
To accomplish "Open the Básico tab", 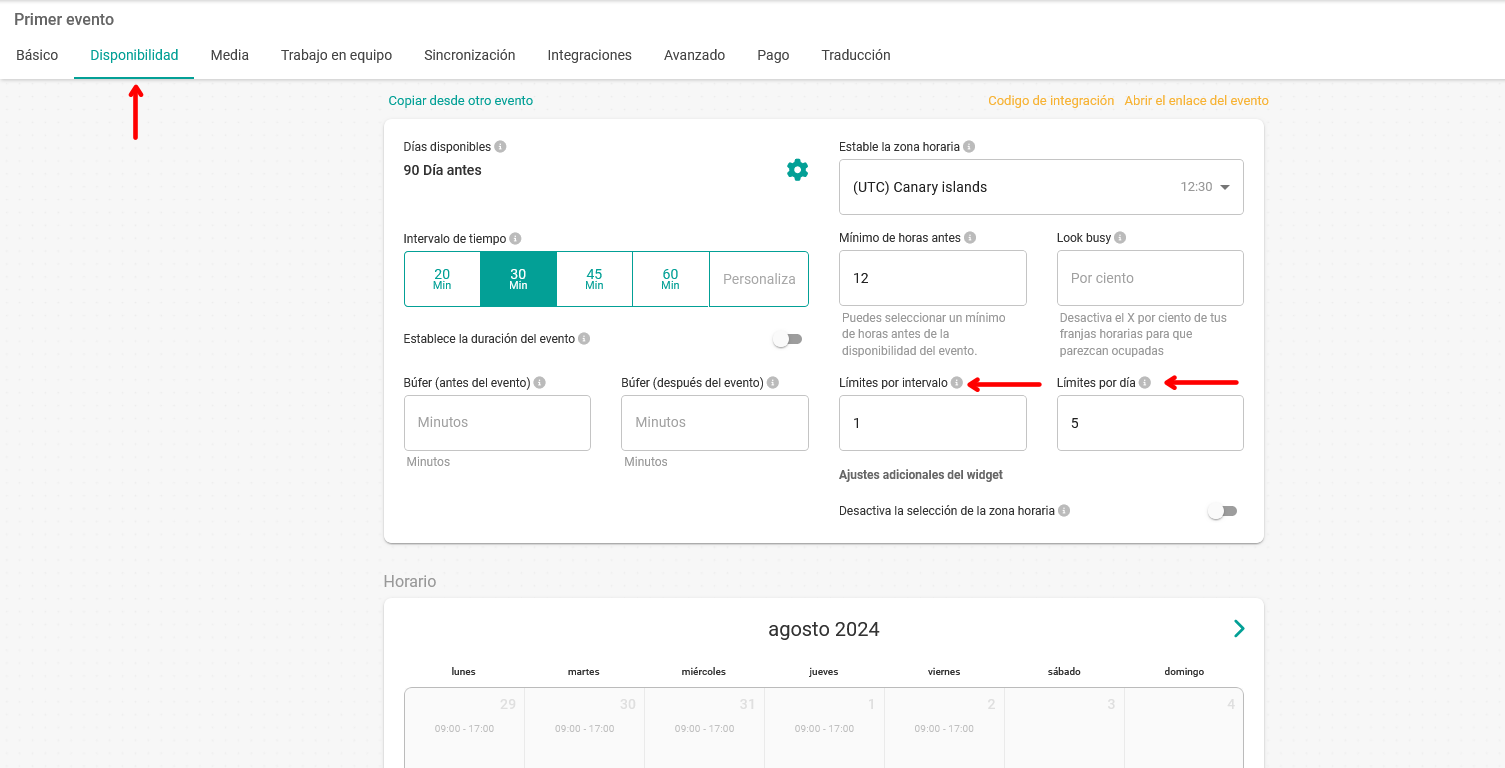I will [x=37, y=55].
